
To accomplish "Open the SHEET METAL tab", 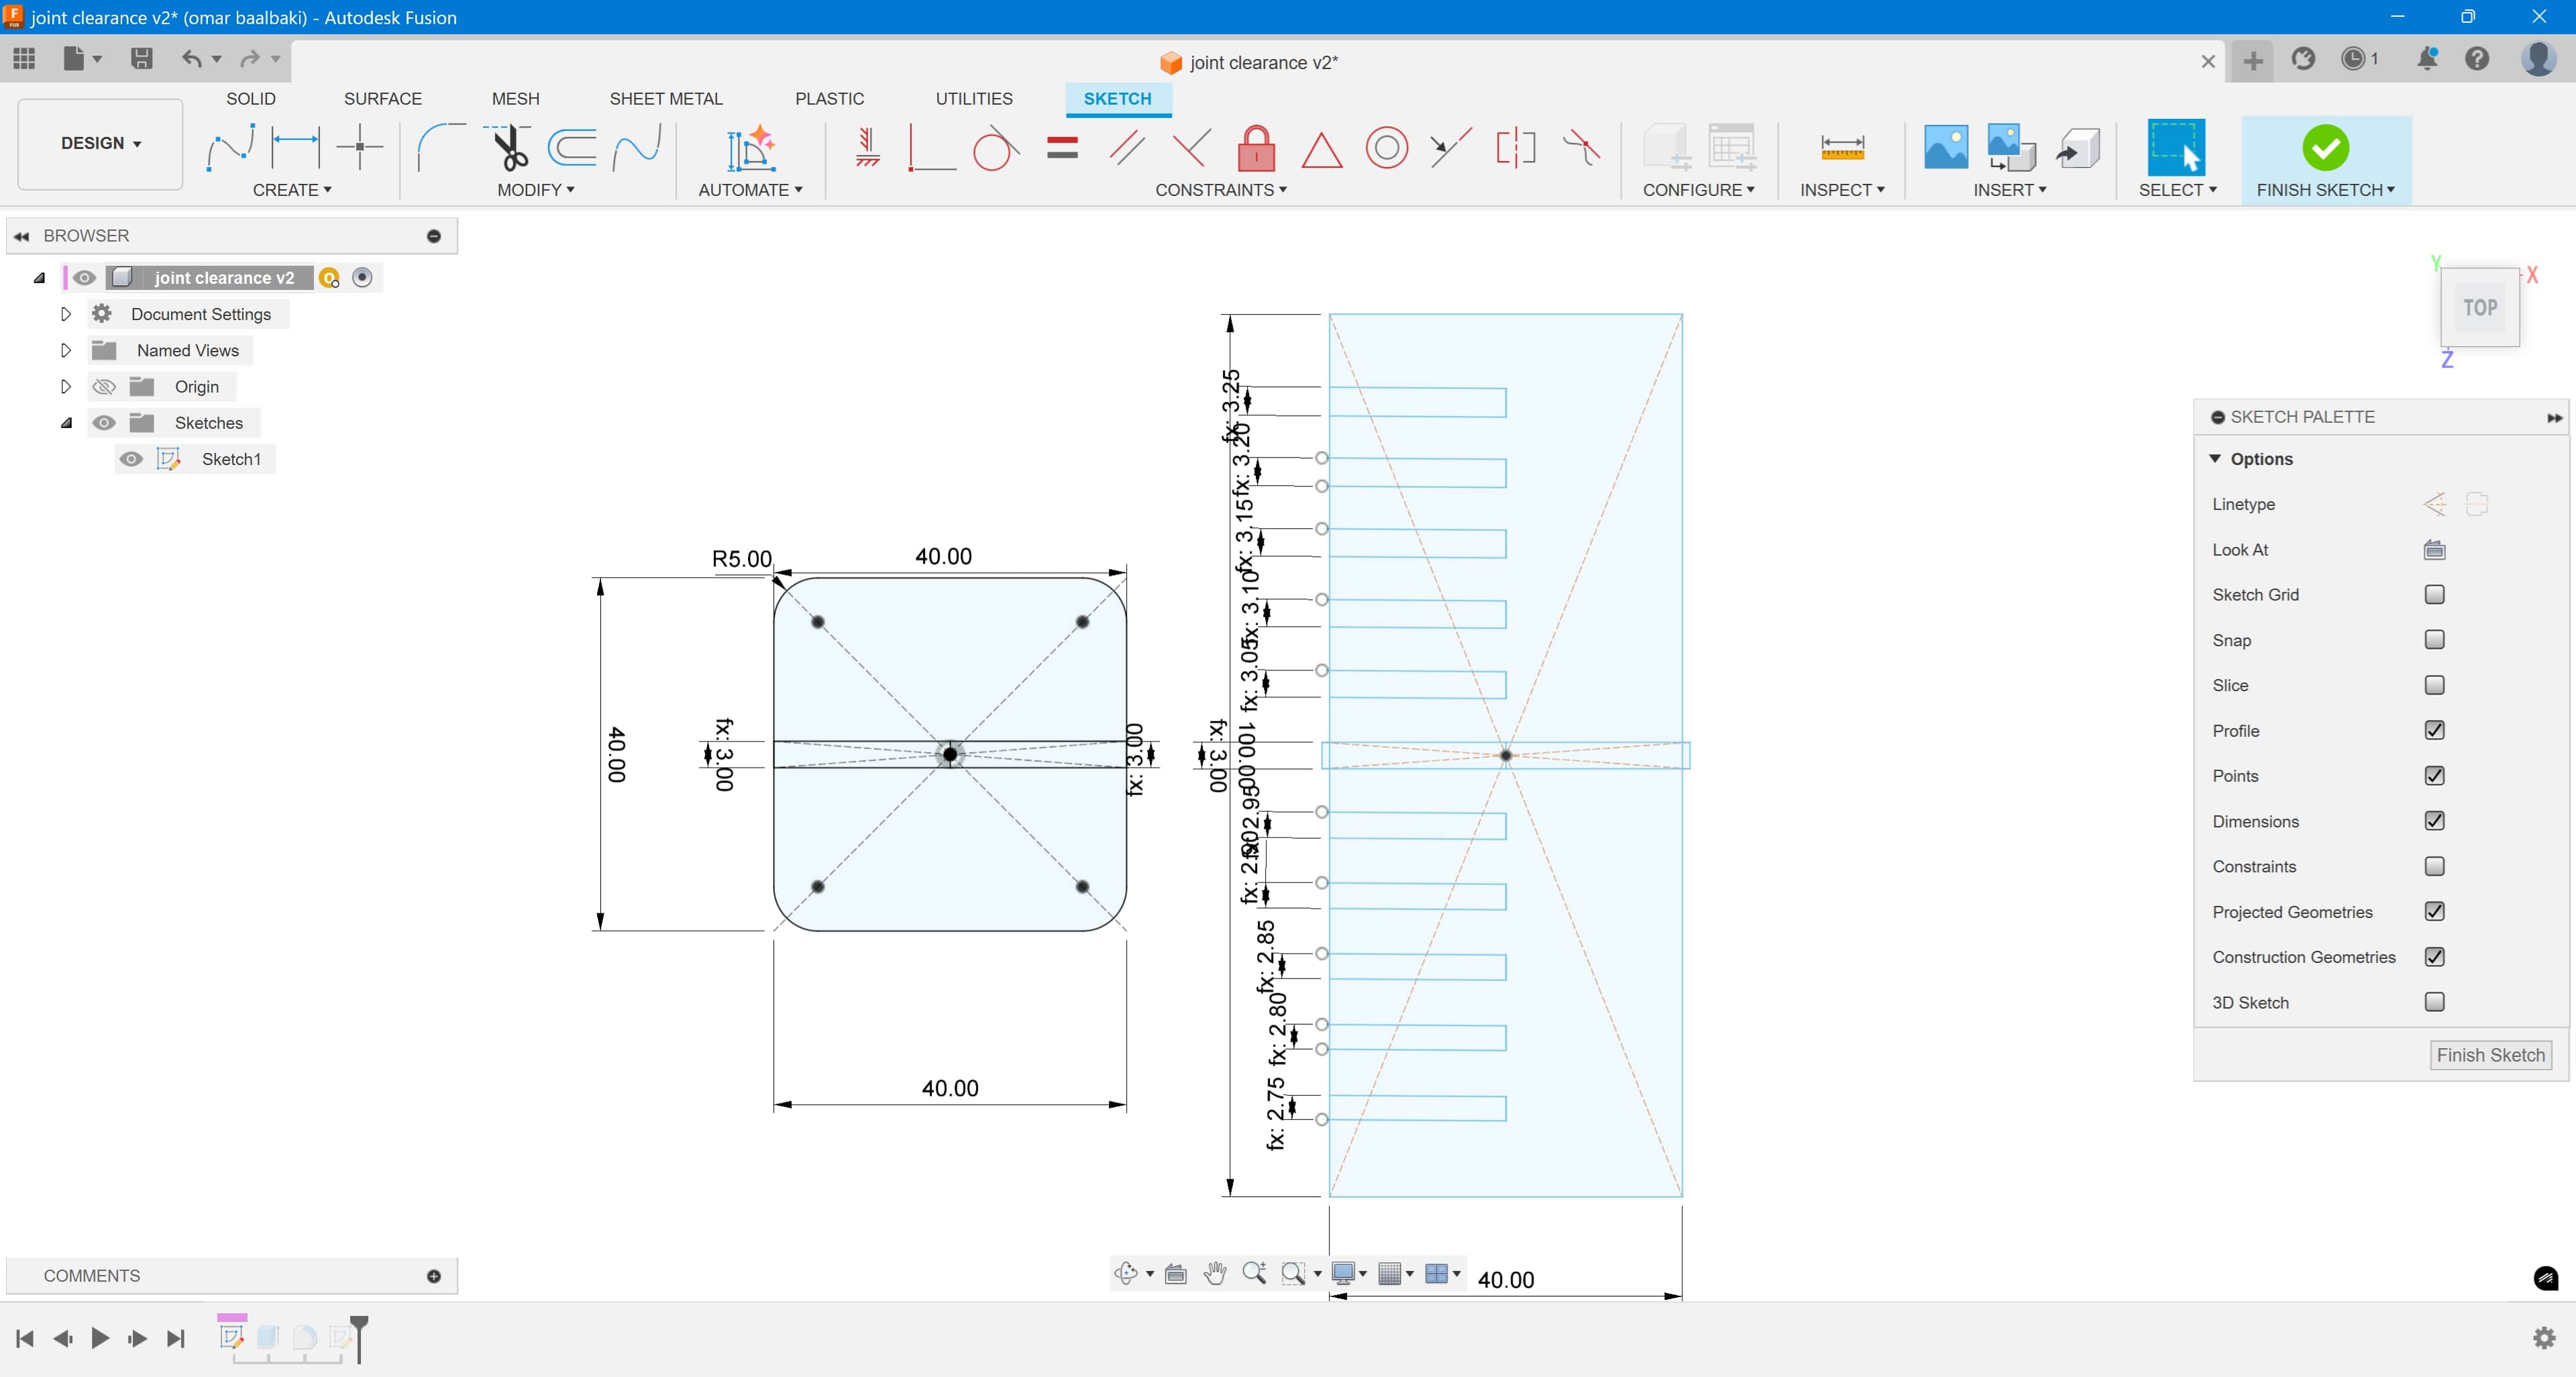I will [x=665, y=98].
